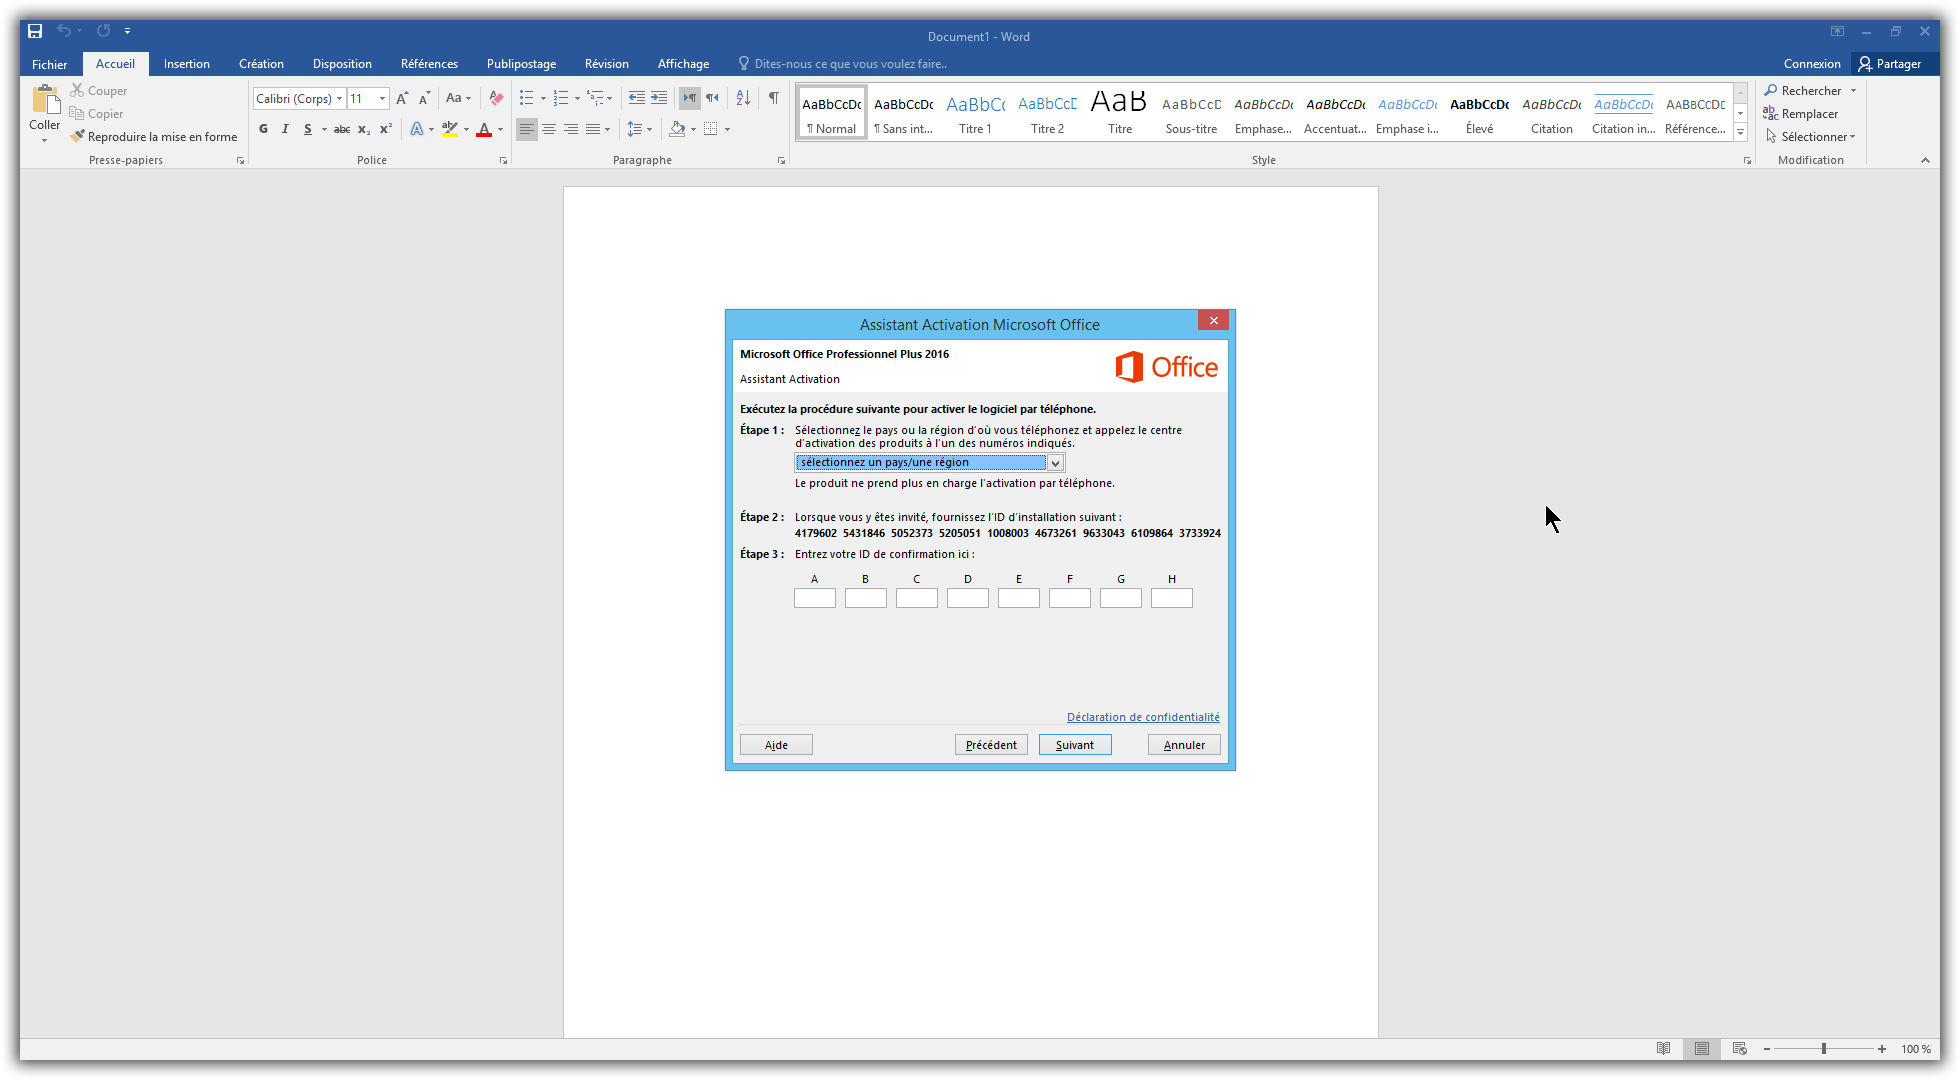Click the Save icon in quick access
Screen dimensions: 1960x1080
coord(35,31)
